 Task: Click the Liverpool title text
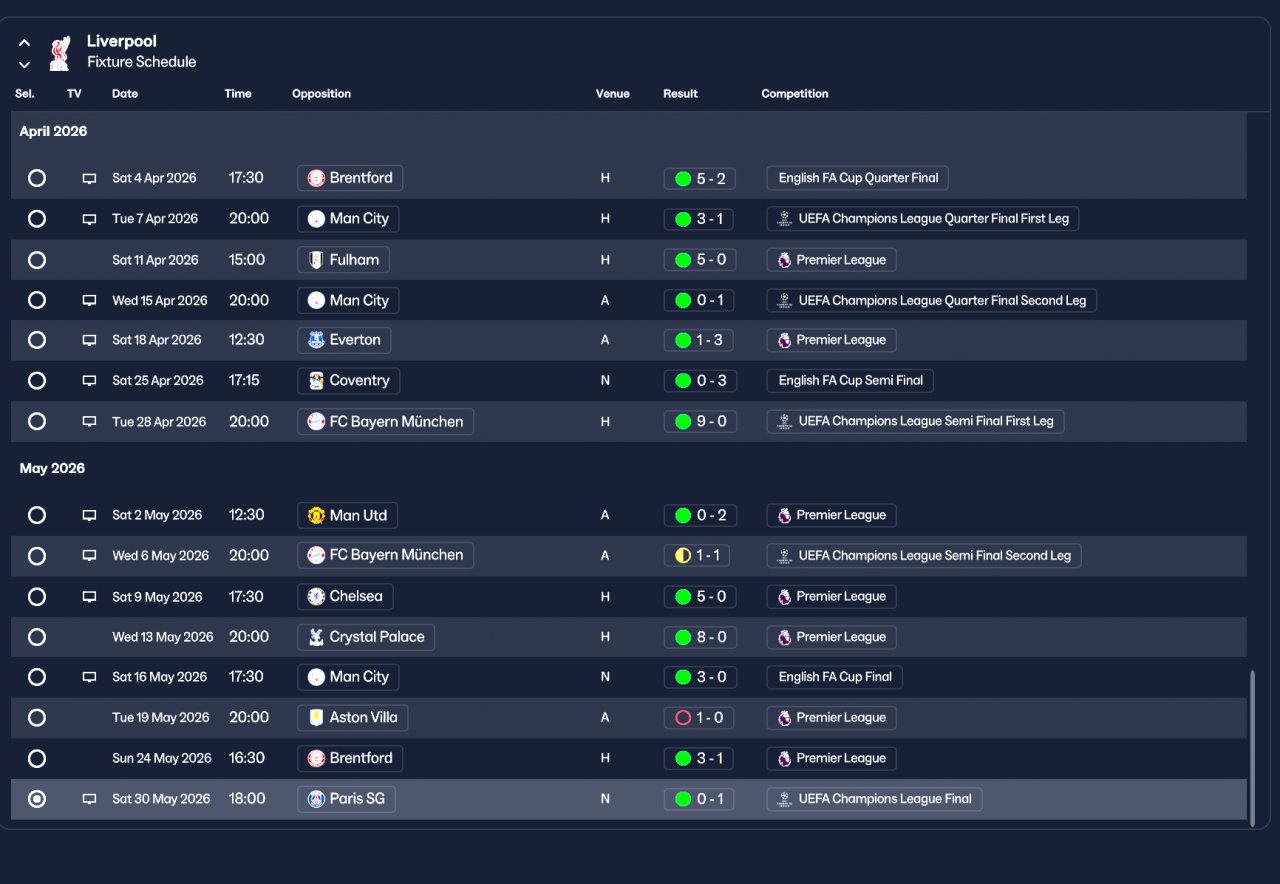pyautogui.click(x=122, y=41)
